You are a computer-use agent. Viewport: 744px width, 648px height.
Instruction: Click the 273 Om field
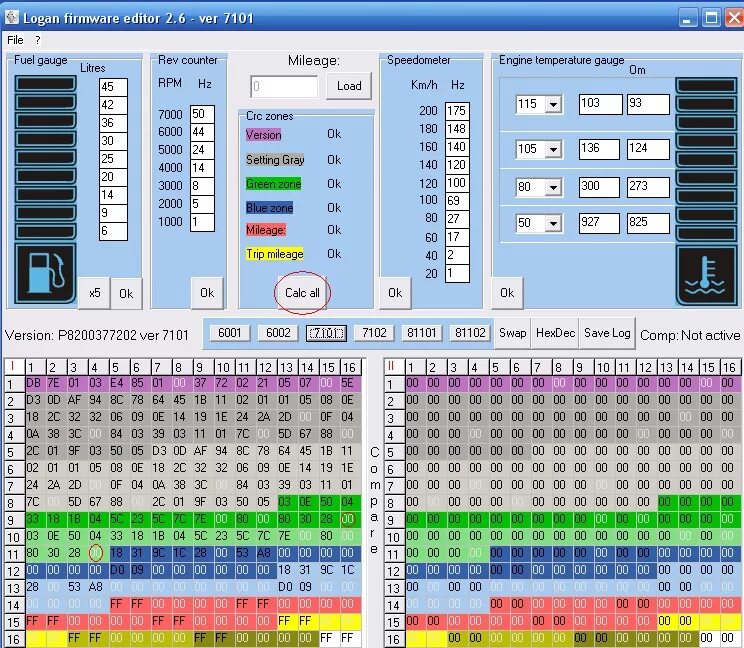pyautogui.click(x=648, y=187)
